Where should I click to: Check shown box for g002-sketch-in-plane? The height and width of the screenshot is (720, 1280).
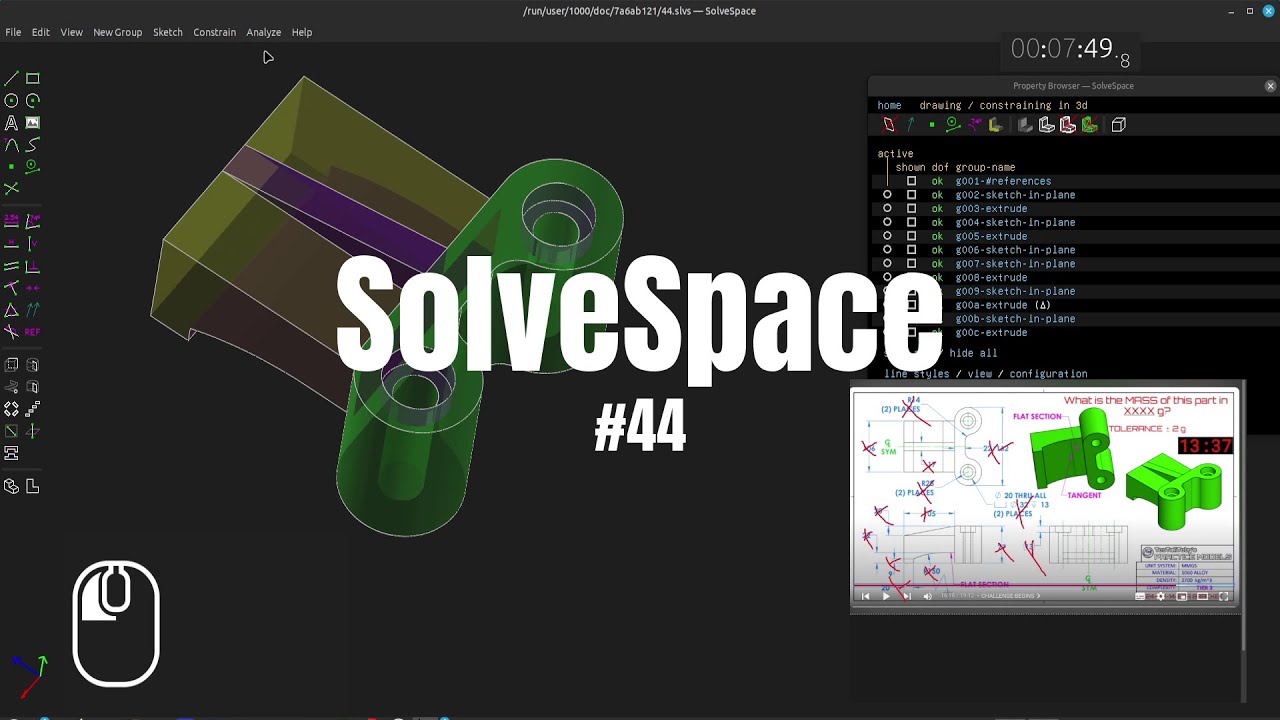[x=911, y=195]
